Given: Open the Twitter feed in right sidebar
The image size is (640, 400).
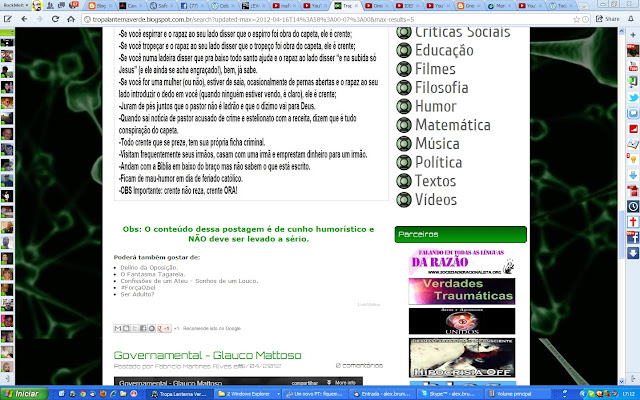Looking at the screenshot, I should pos(633,97).
